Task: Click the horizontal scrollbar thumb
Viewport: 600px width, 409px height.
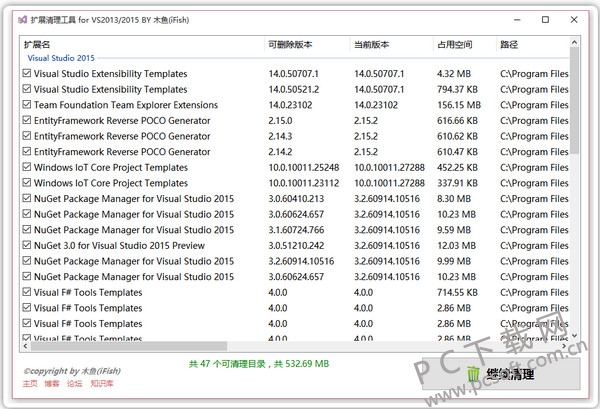Action: [129, 346]
